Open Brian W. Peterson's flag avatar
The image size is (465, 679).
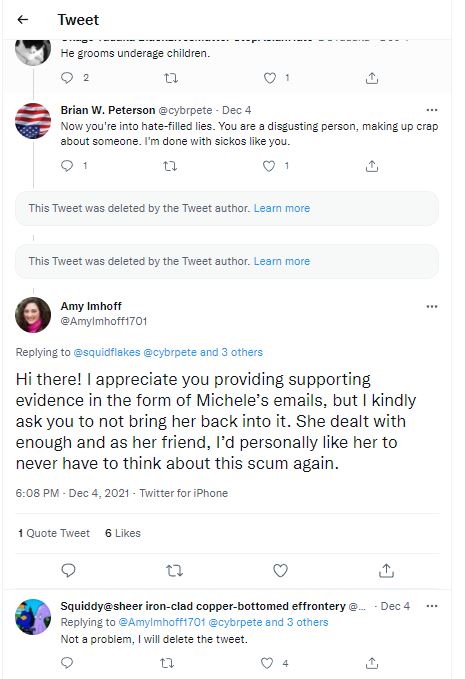33,121
